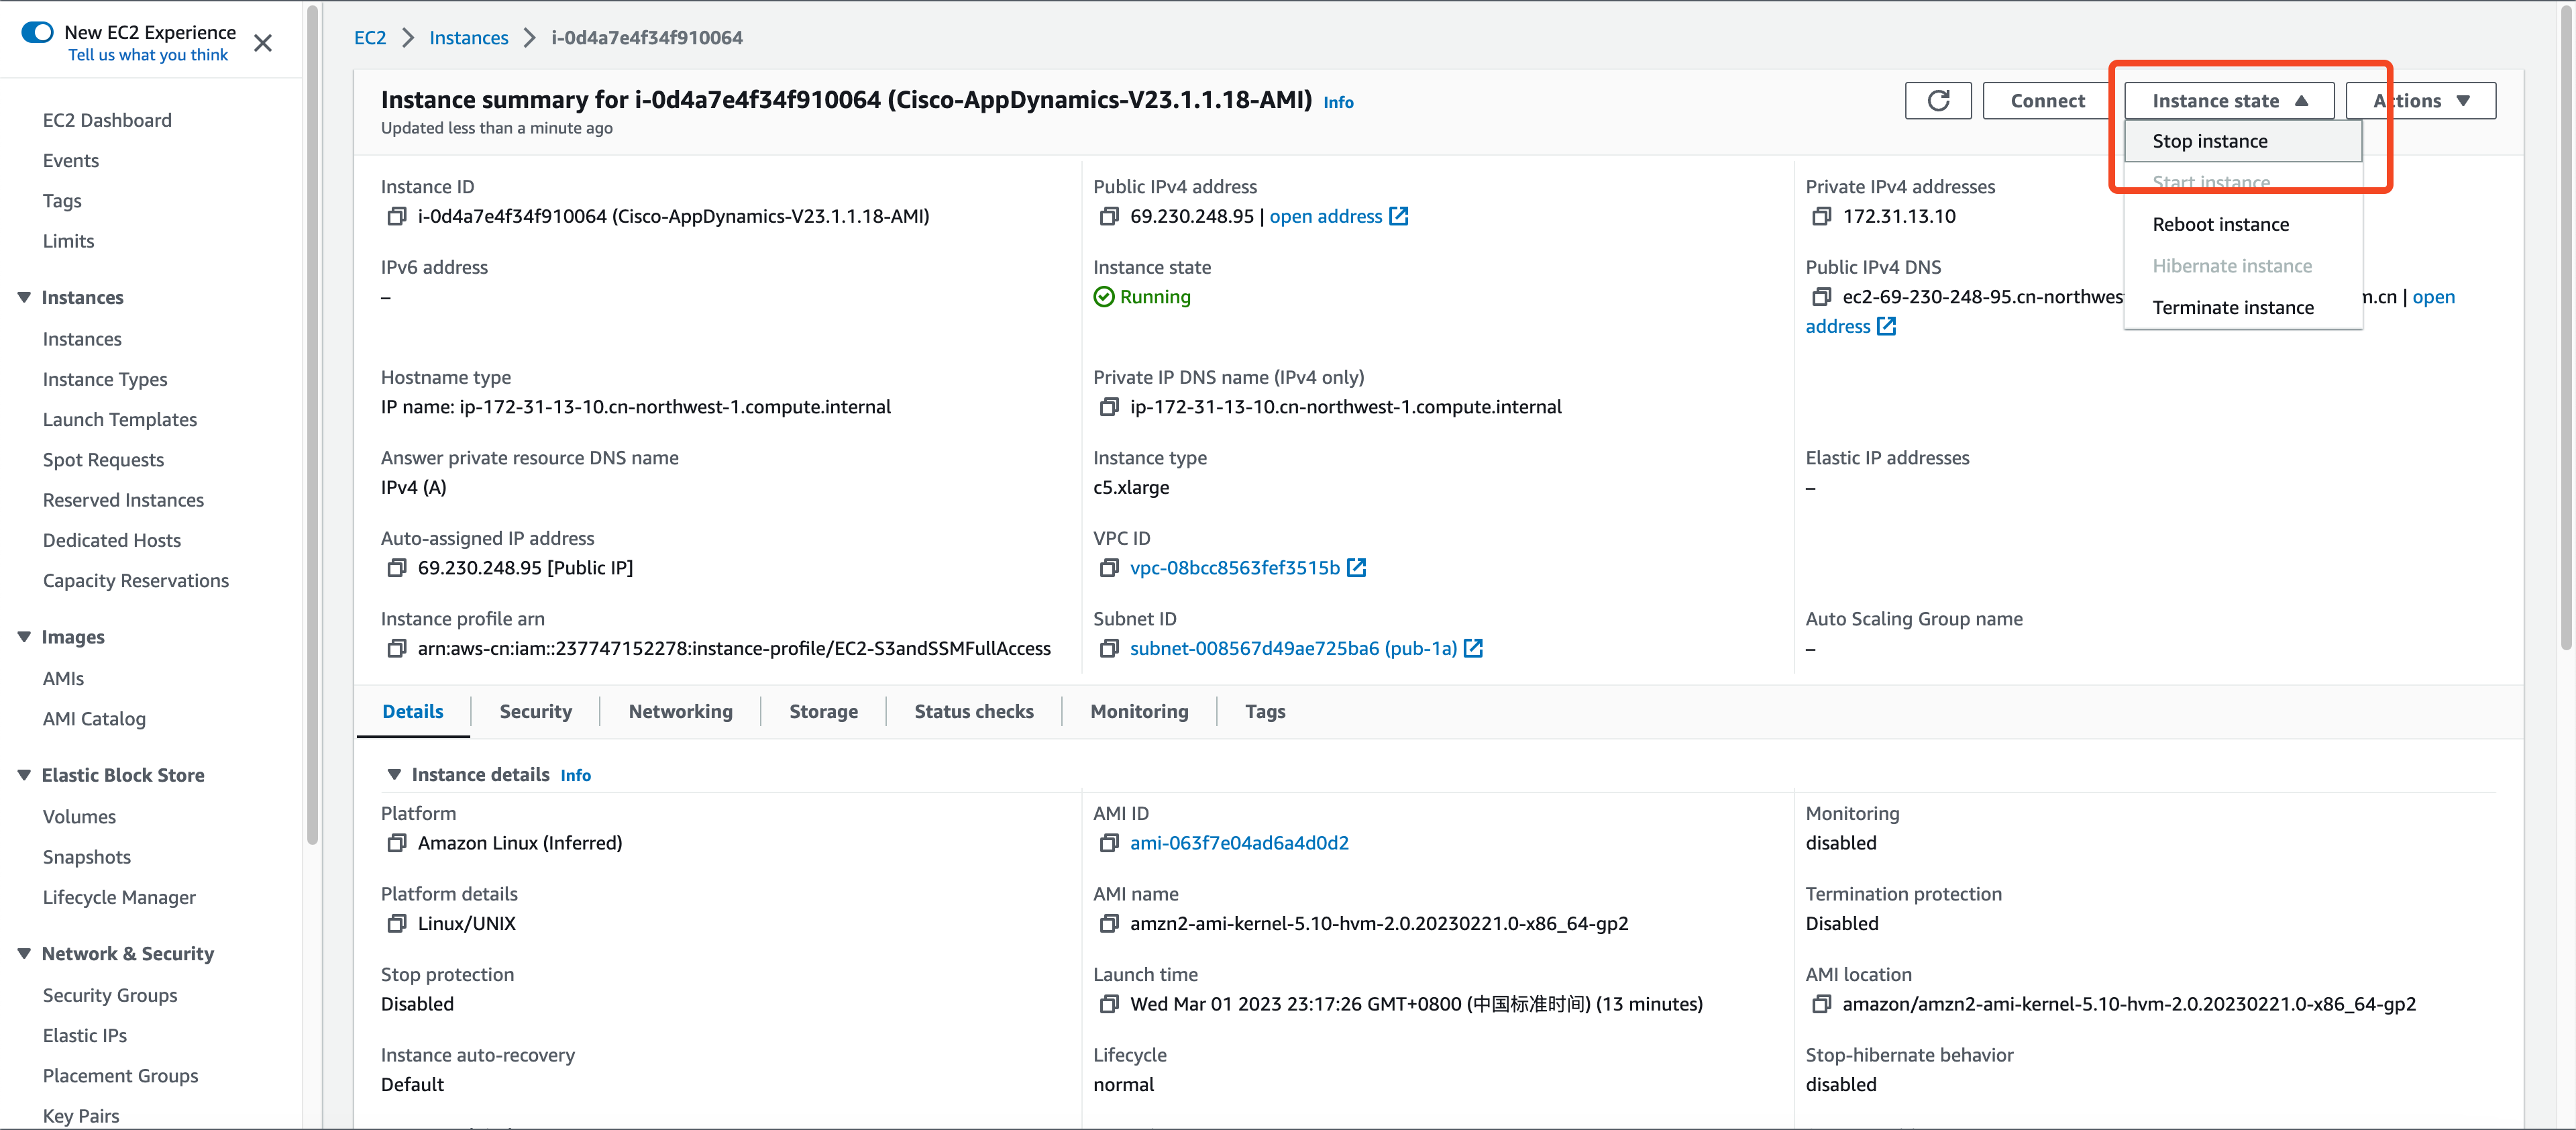Open the subnet-008567d49ae725ba6 link
The width and height of the screenshot is (2576, 1130).
[x=1293, y=649]
